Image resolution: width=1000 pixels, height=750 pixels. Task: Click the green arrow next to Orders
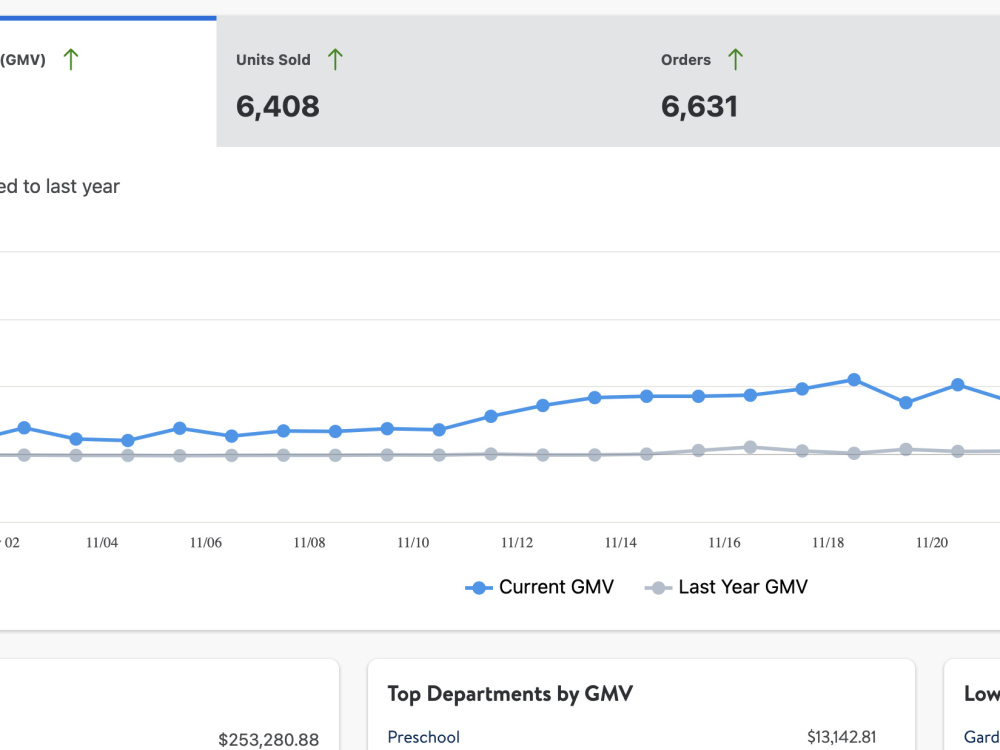[735, 59]
